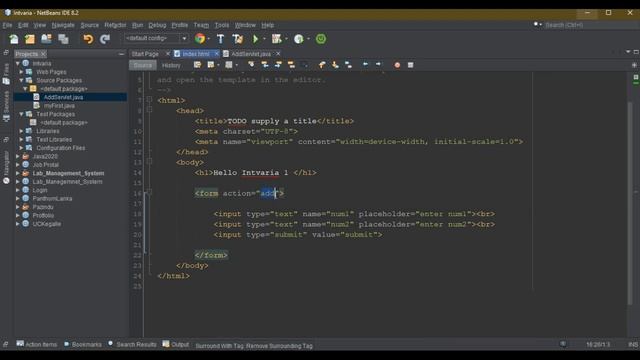This screenshot has height=360, width=640.
Task: Switch to Source view button
Action: click(143, 65)
